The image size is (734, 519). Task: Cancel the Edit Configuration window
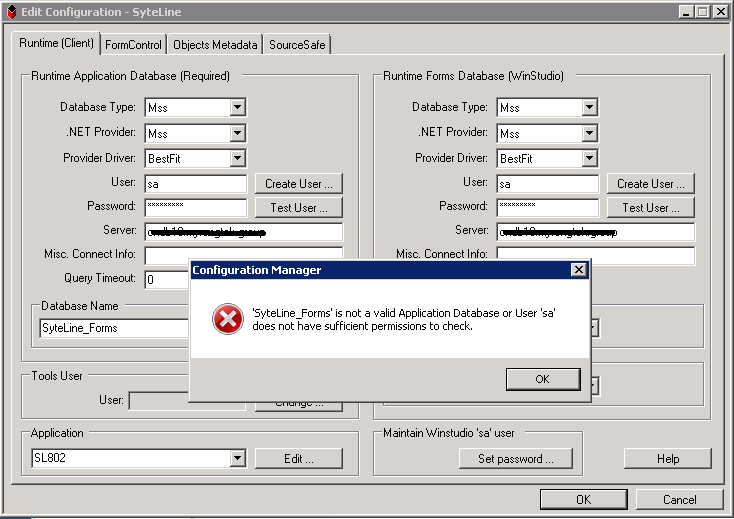tap(679, 499)
